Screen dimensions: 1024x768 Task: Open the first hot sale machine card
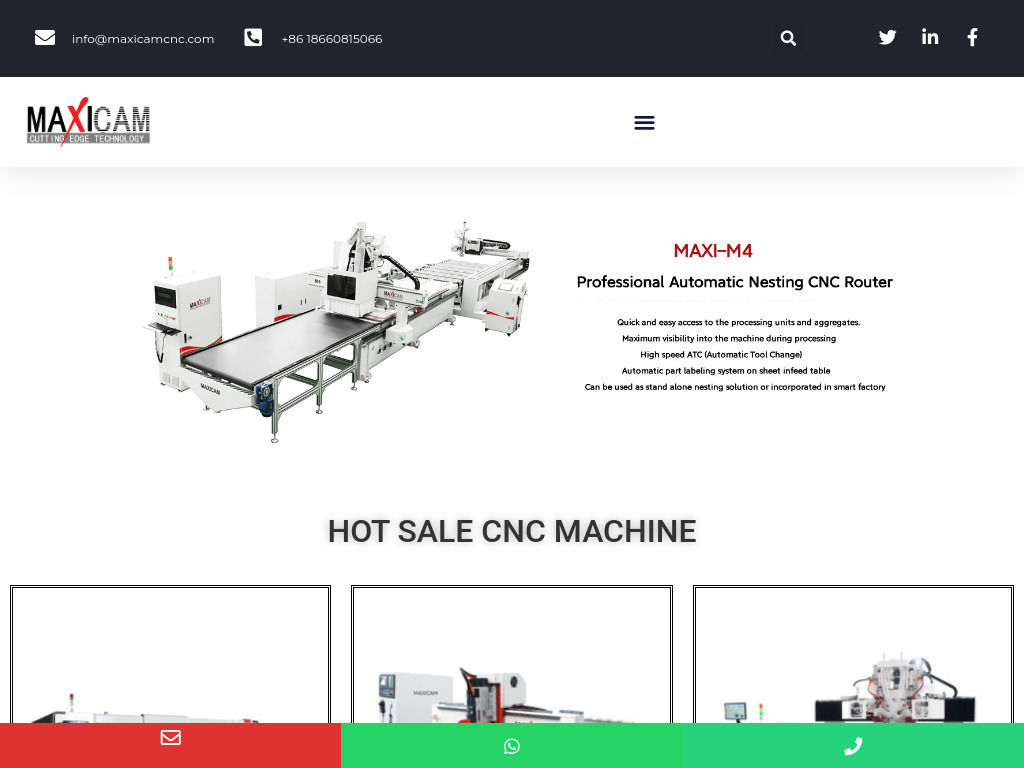tap(170, 654)
